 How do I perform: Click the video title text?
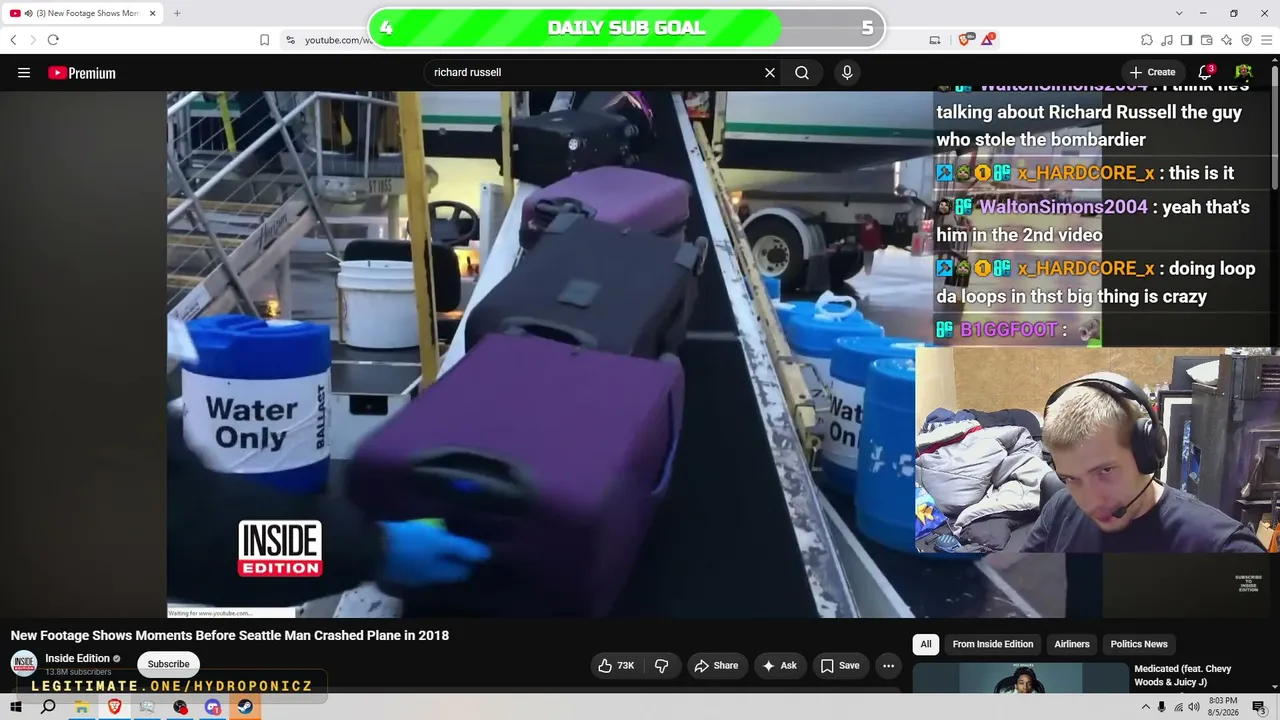230,635
